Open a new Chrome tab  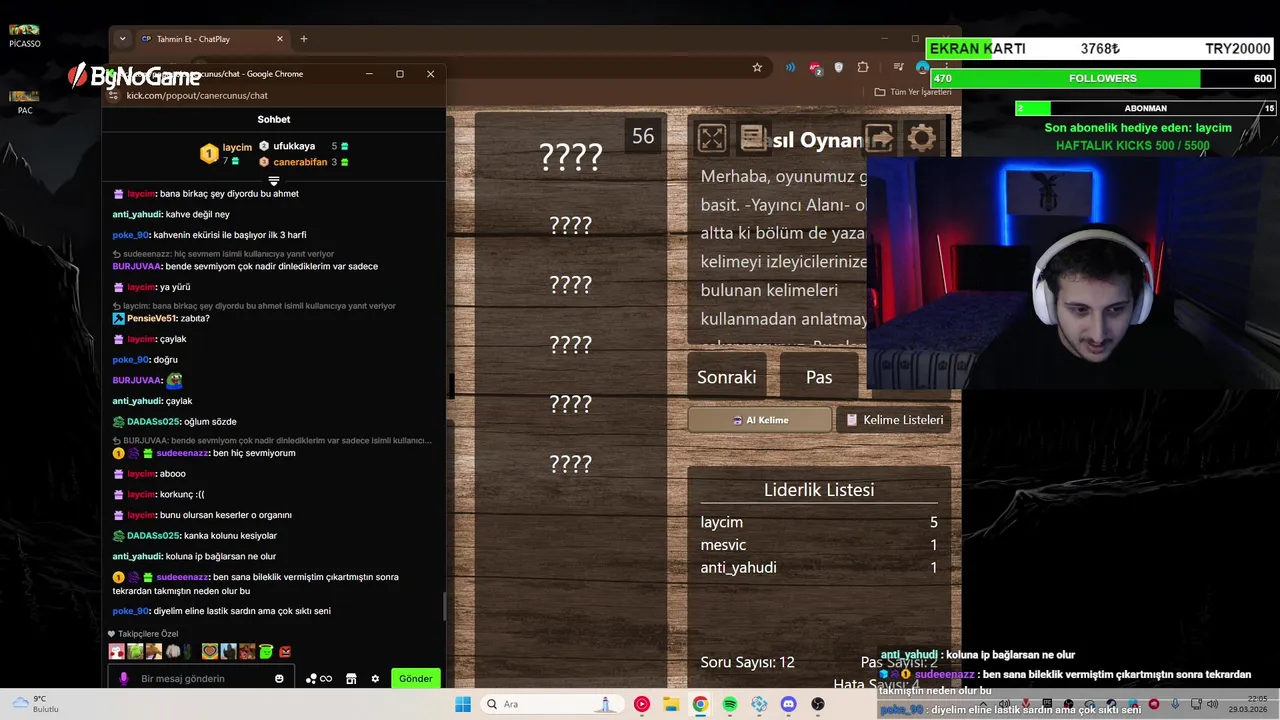(x=304, y=39)
